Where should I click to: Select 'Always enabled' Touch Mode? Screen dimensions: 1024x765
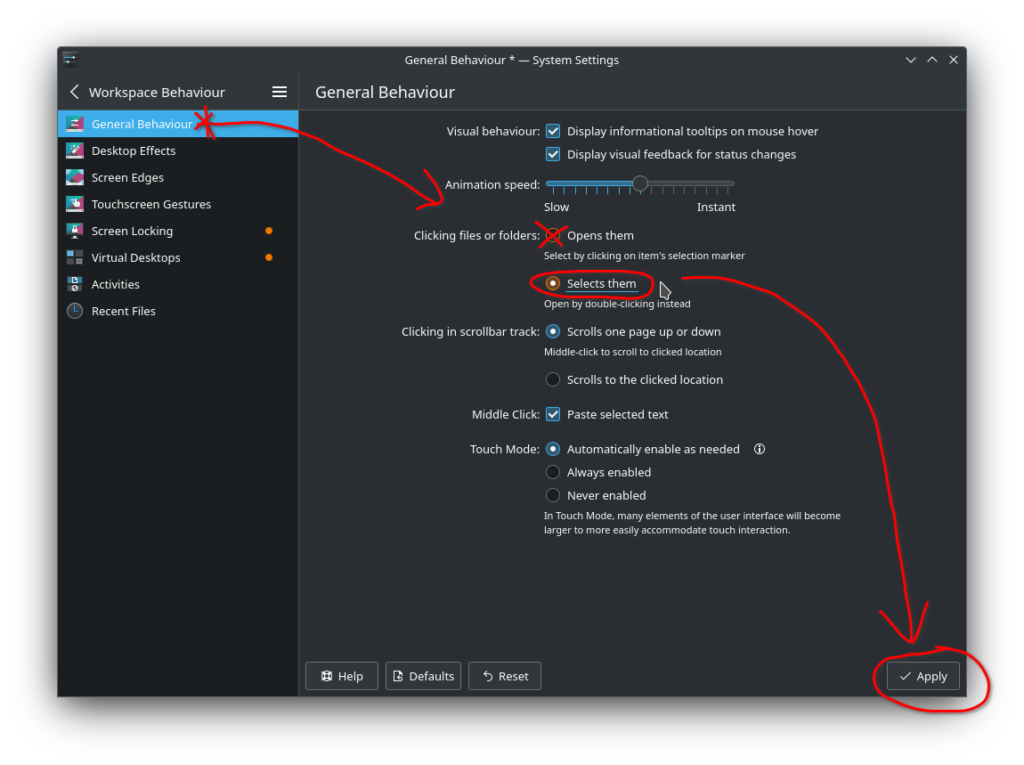(553, 472)
